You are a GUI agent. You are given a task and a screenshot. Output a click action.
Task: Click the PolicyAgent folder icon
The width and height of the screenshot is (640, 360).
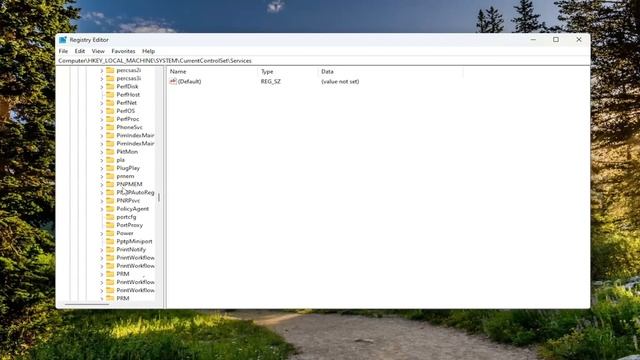click(x=110, y=209)
